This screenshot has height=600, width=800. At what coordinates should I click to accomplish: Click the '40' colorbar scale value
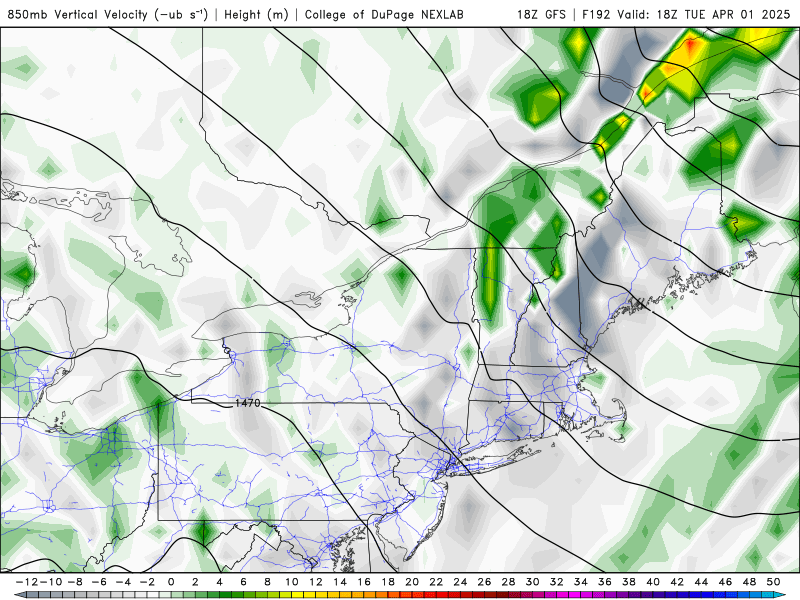653,582
